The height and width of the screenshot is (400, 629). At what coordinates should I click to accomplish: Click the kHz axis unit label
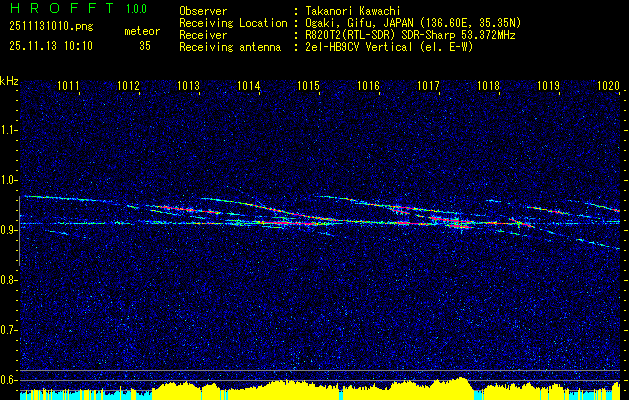(x=9, y=81)
